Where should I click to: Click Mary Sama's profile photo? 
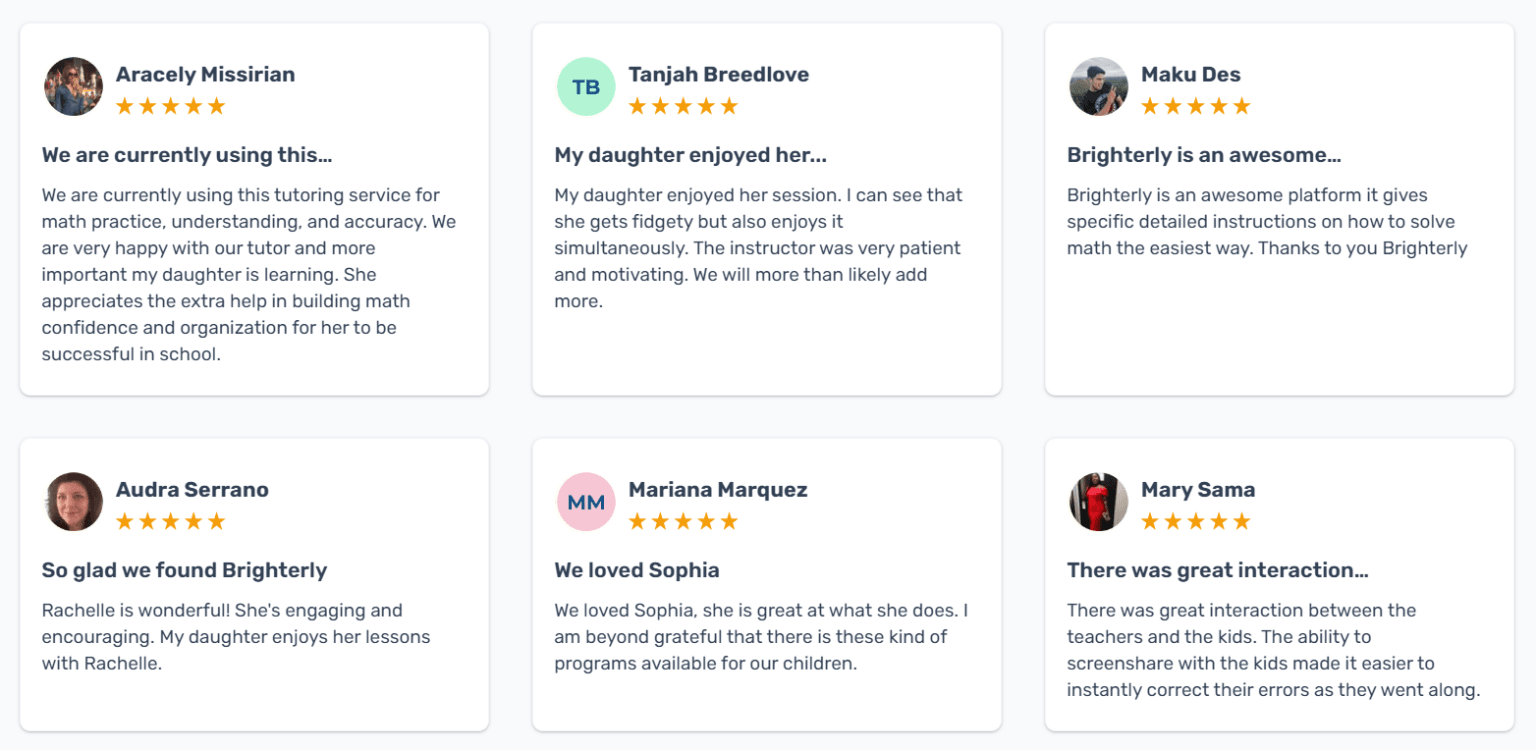pyautogui.click(x=1099, y=502)
